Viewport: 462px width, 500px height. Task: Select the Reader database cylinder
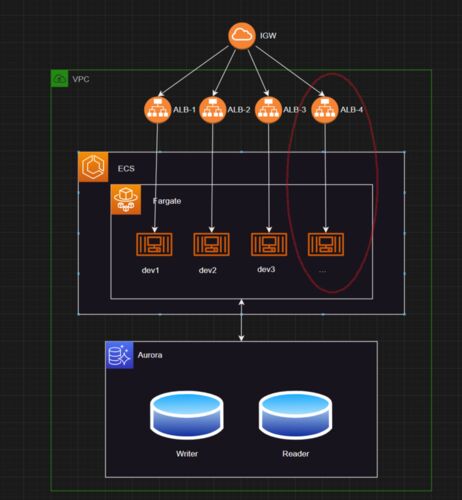[295, 416]
